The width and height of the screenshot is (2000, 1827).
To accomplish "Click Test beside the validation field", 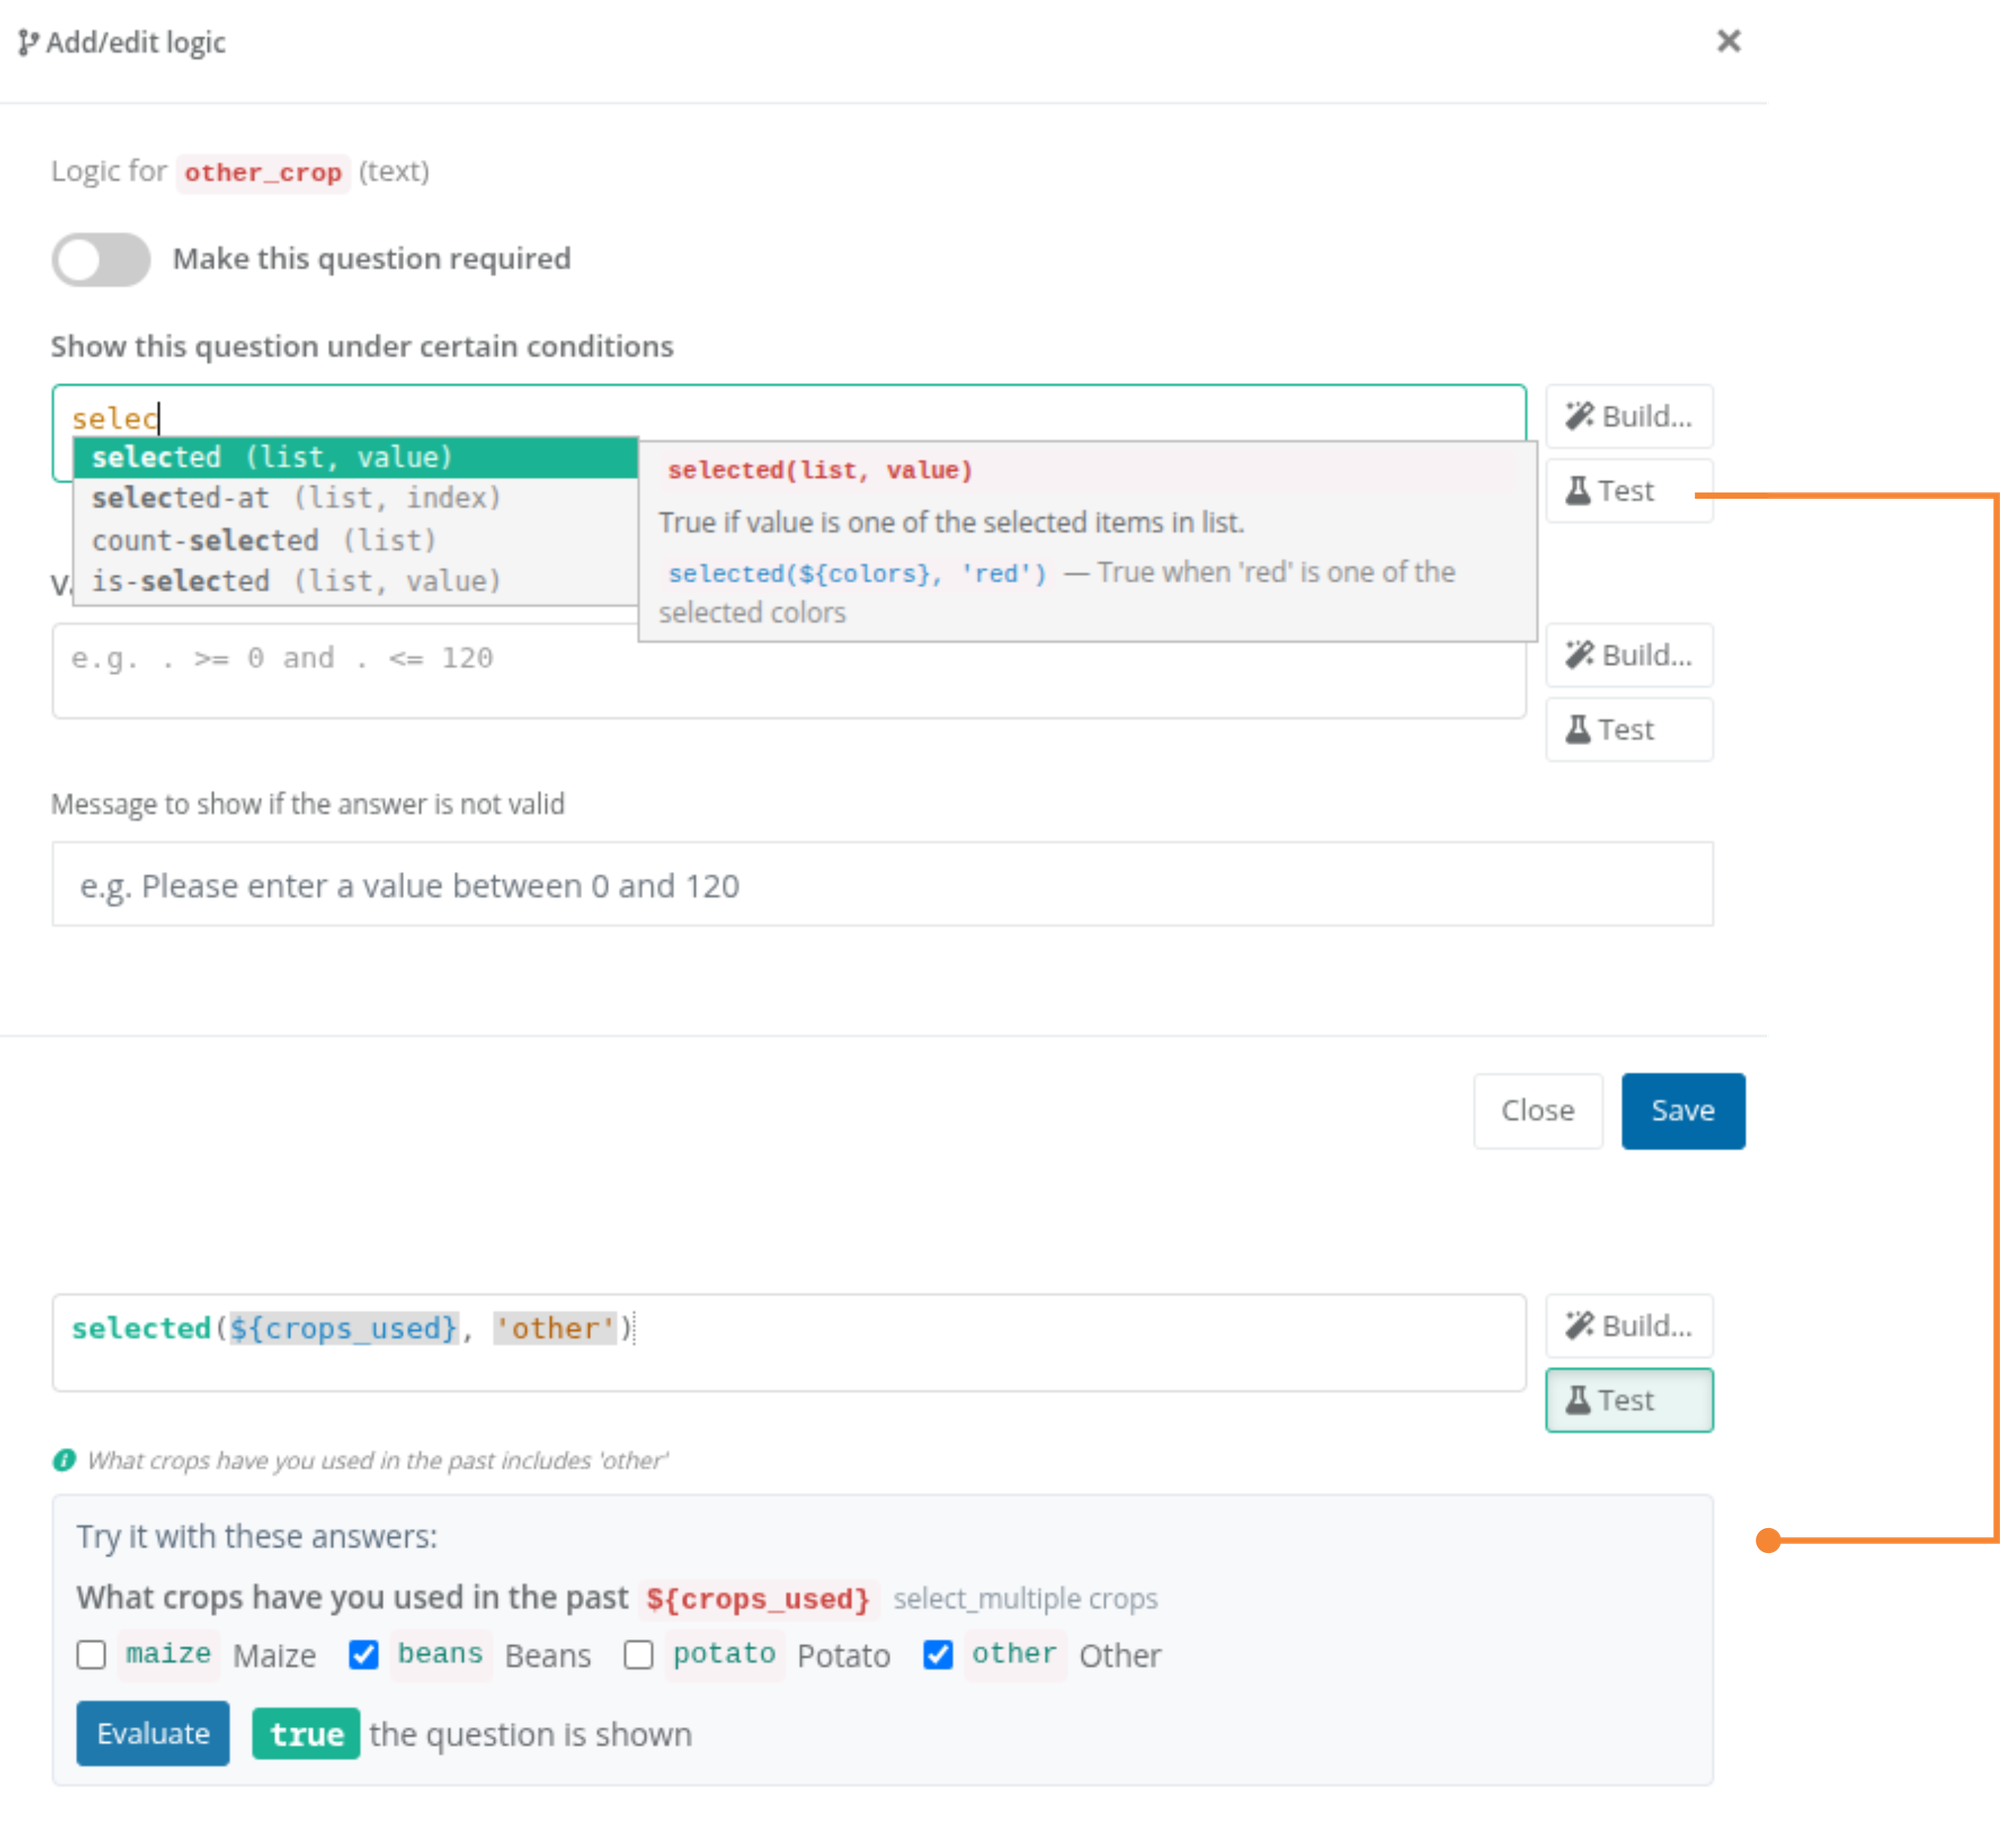I will (1628, 730).
